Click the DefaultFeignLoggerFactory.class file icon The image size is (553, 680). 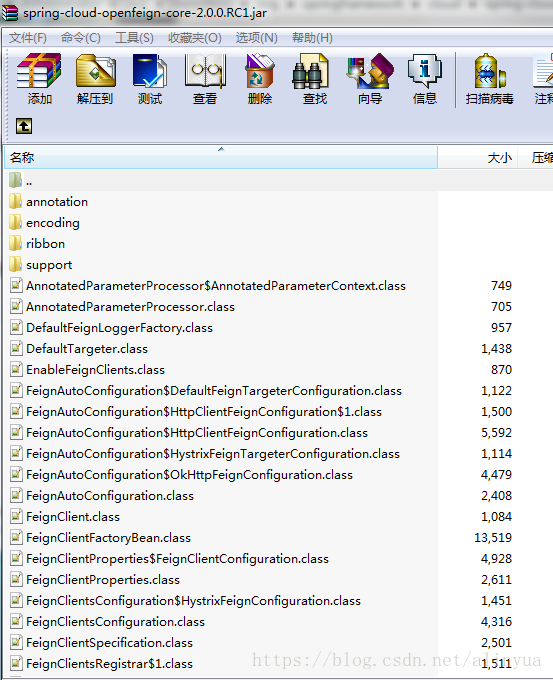[x=16, y=327]
